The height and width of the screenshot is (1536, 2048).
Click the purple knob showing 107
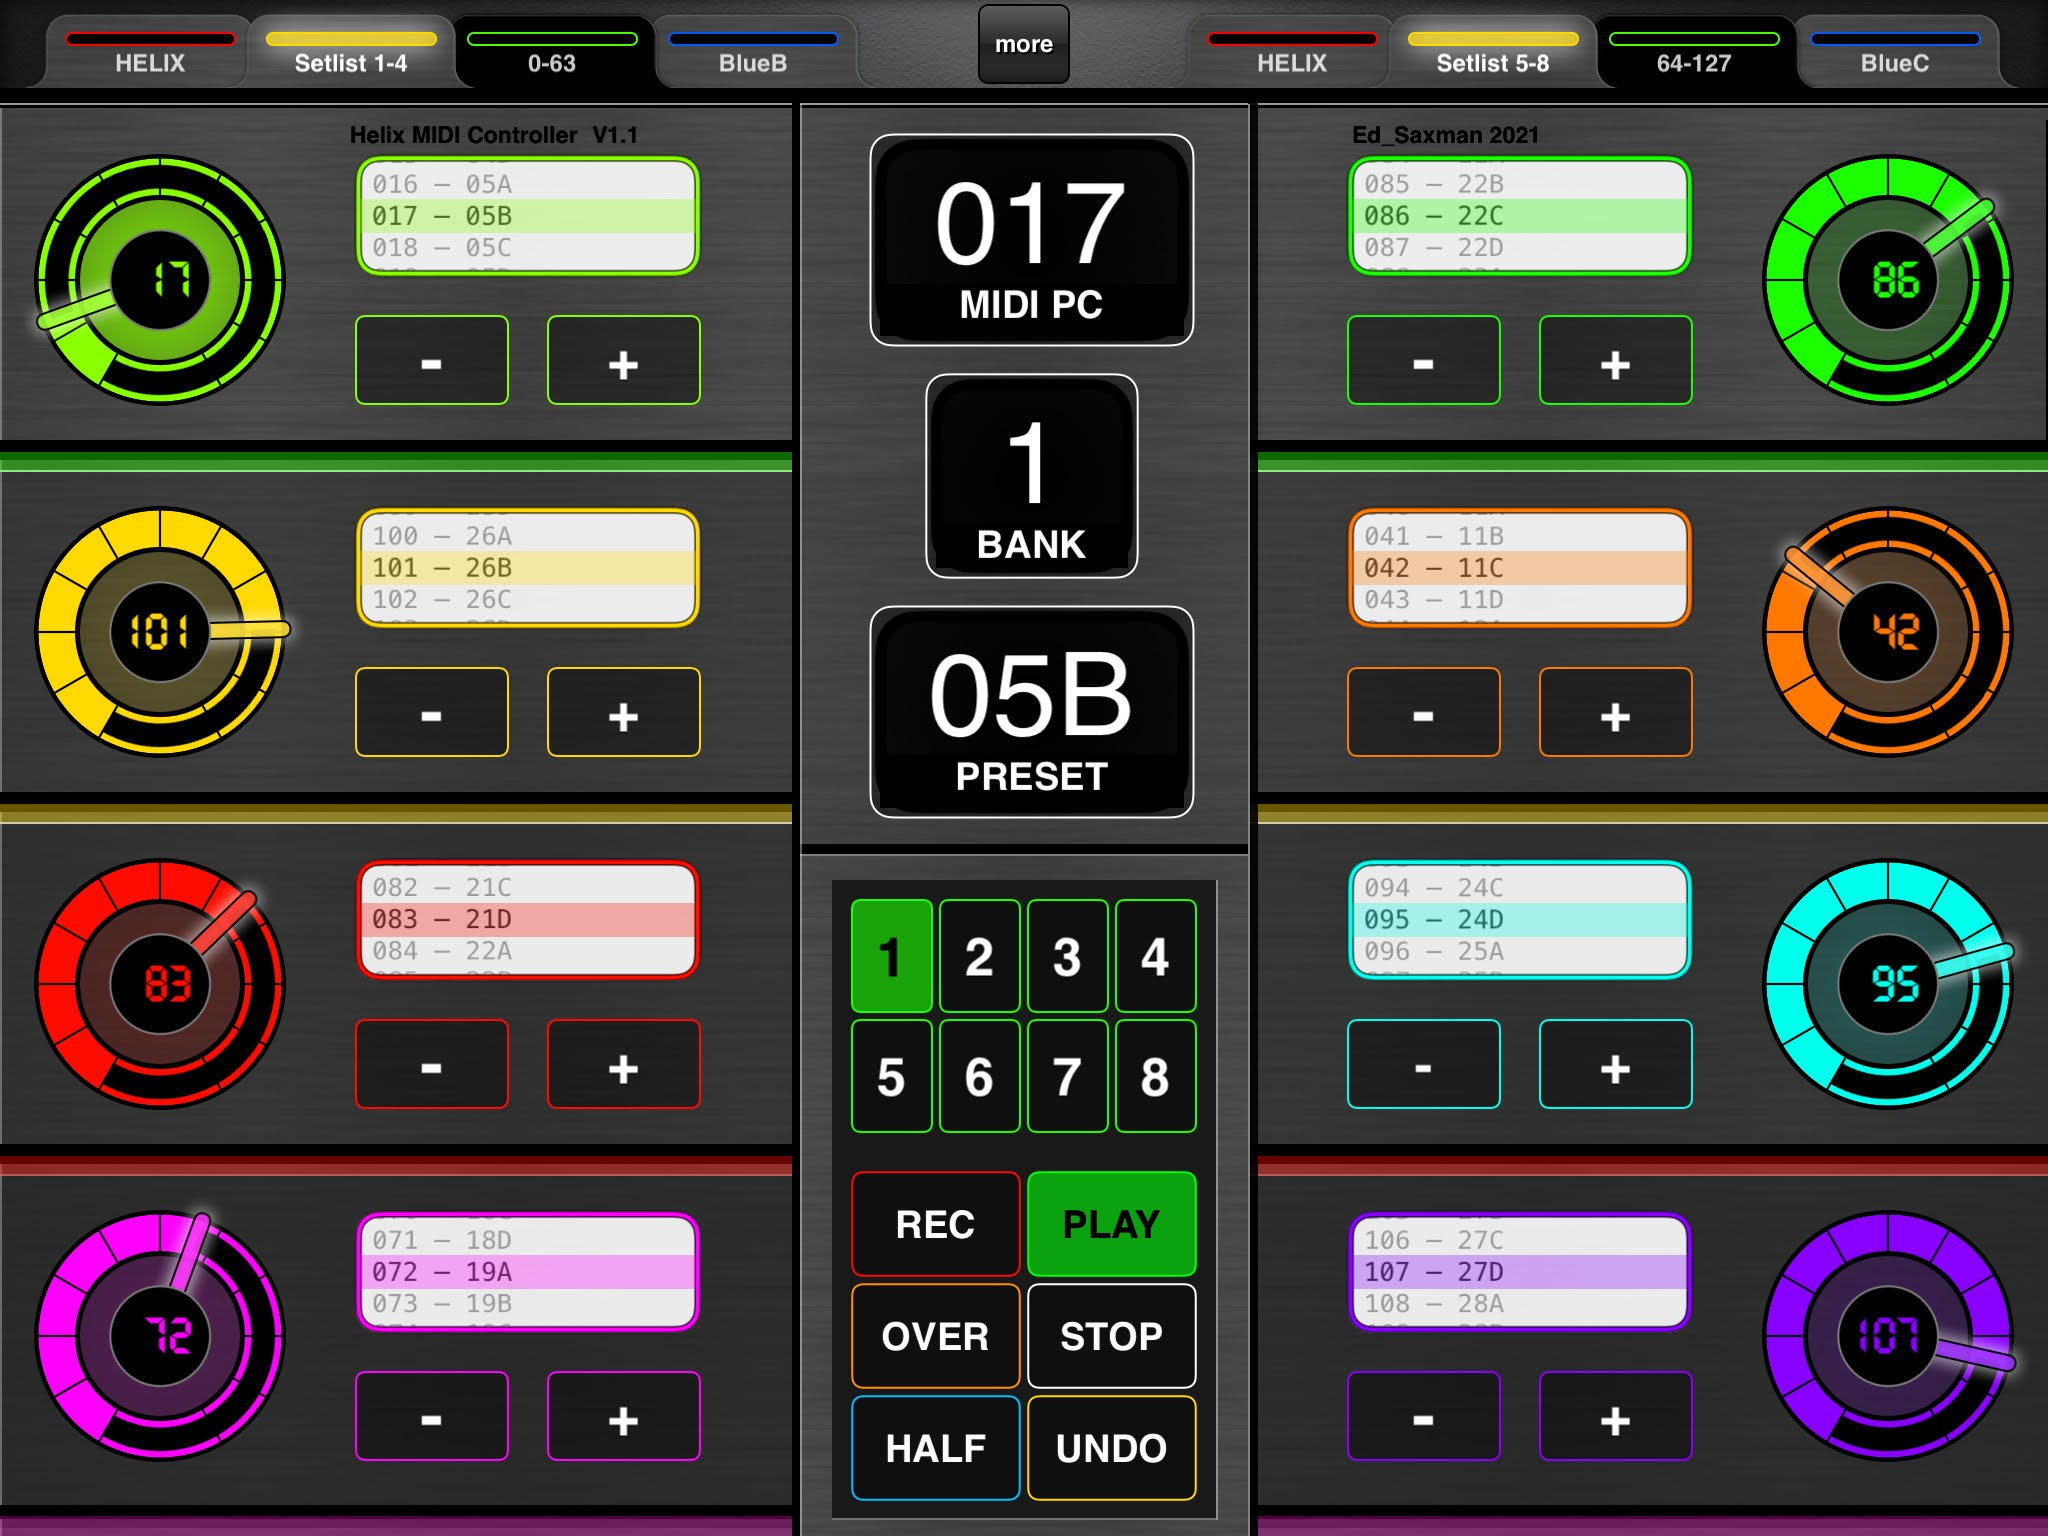(x=1888, y=1336)
